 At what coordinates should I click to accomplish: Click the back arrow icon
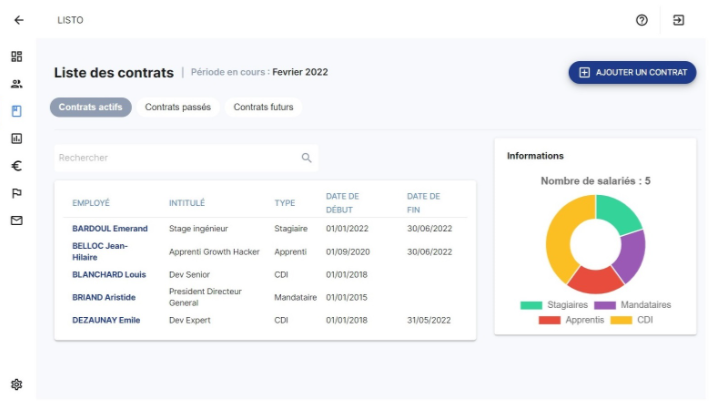tap(19, 20)
